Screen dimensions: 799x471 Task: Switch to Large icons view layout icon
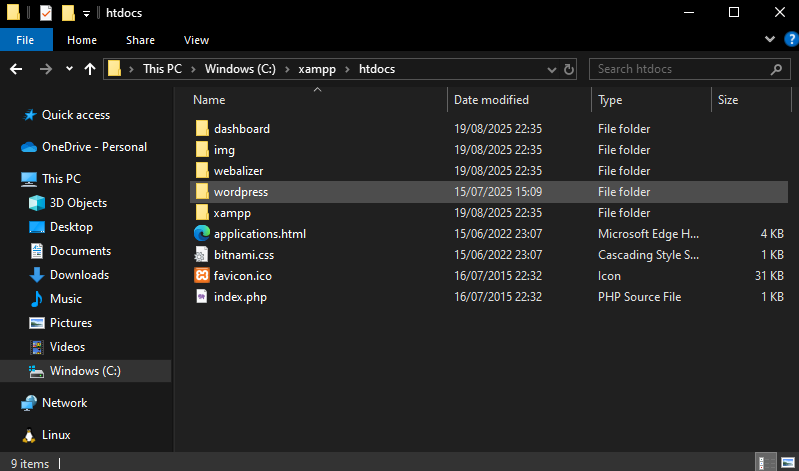point(787,463)
